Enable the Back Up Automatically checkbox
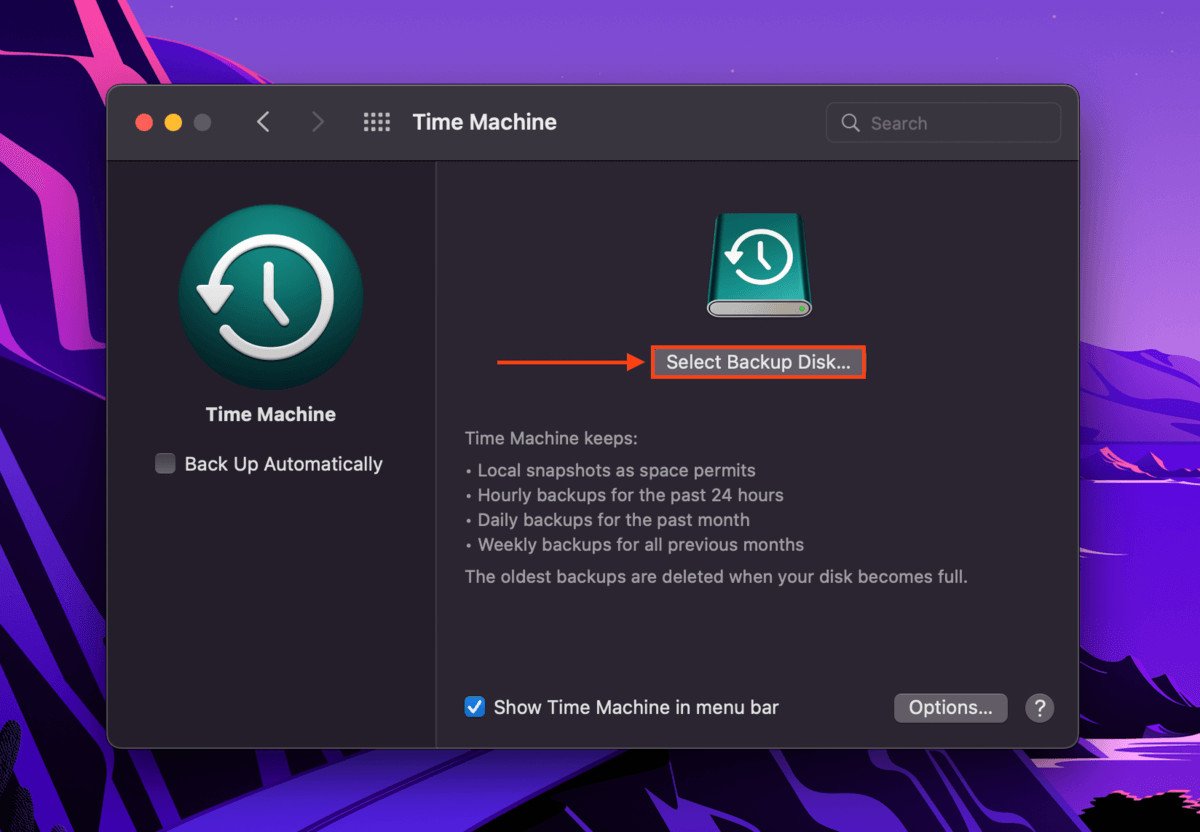The image size is (1200, 832). tap(165, 464)
